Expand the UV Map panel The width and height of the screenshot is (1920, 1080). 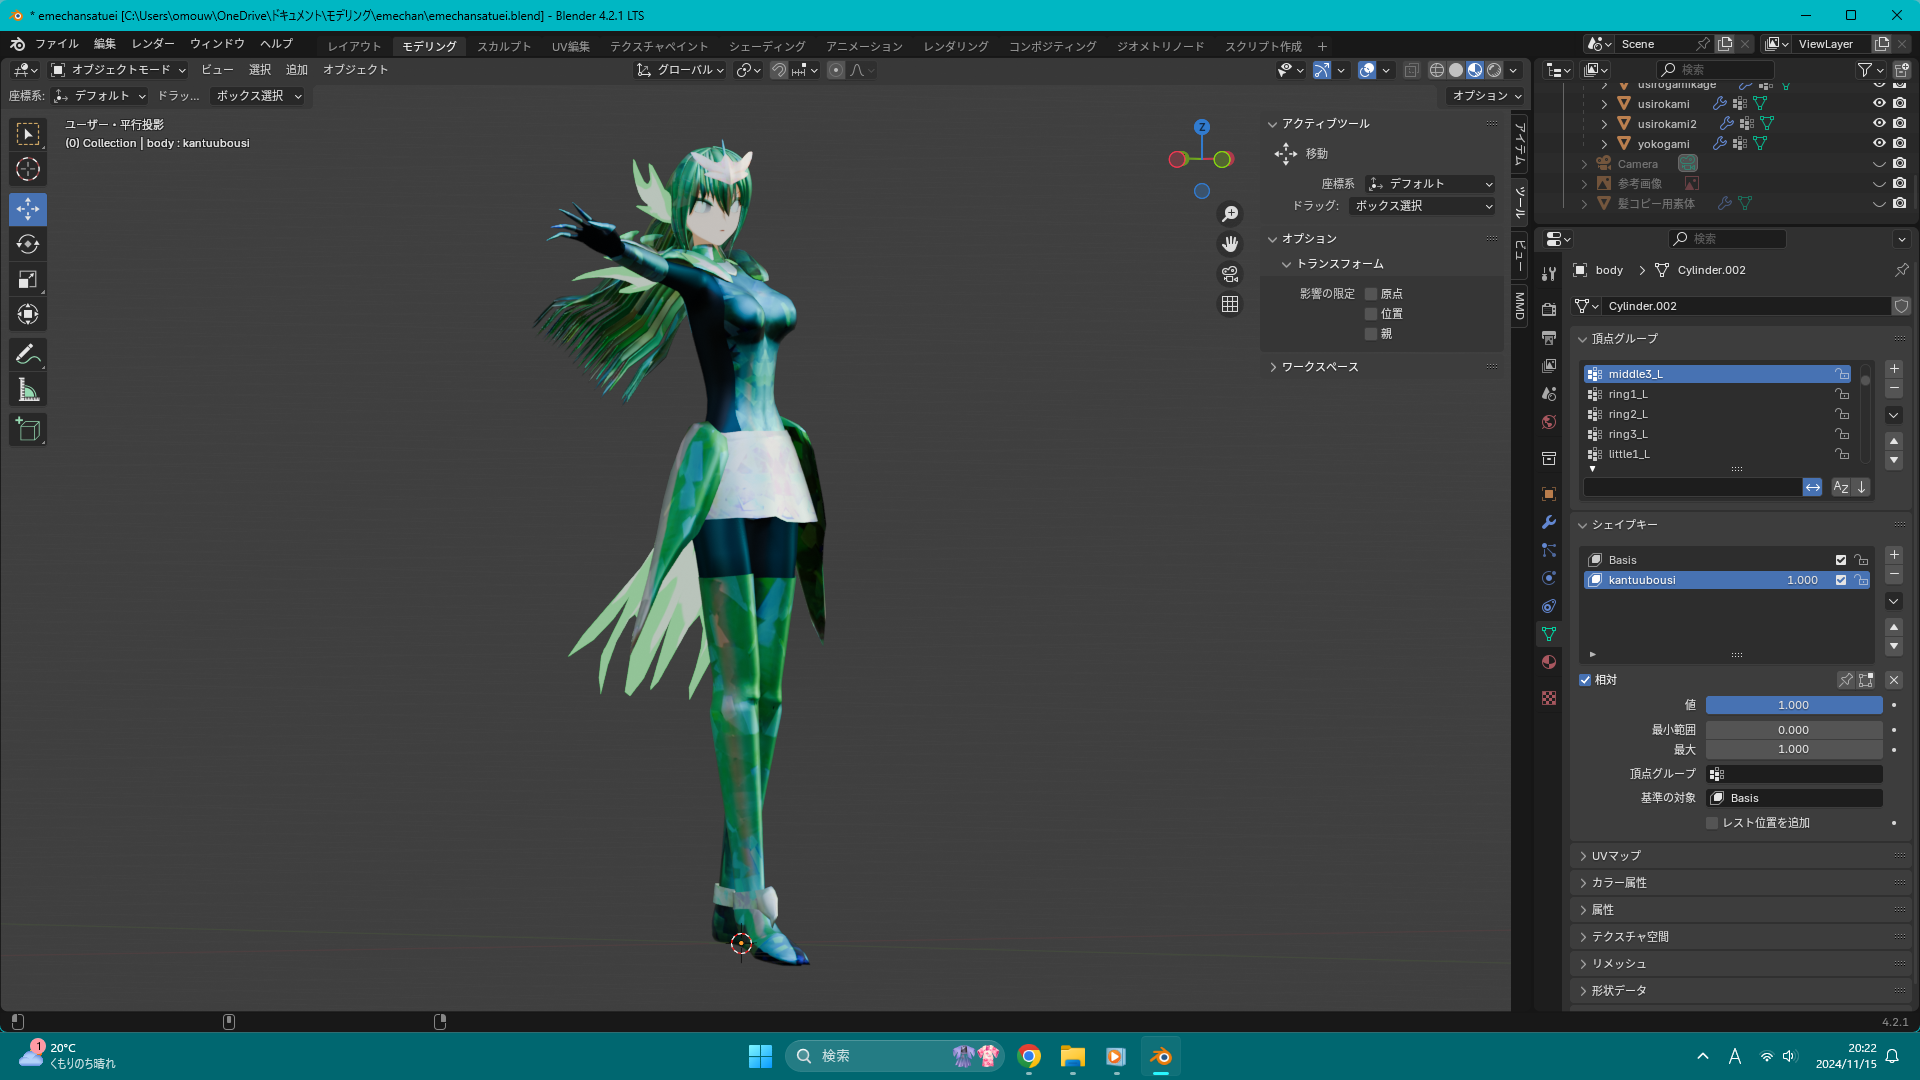coord(1616,856)
